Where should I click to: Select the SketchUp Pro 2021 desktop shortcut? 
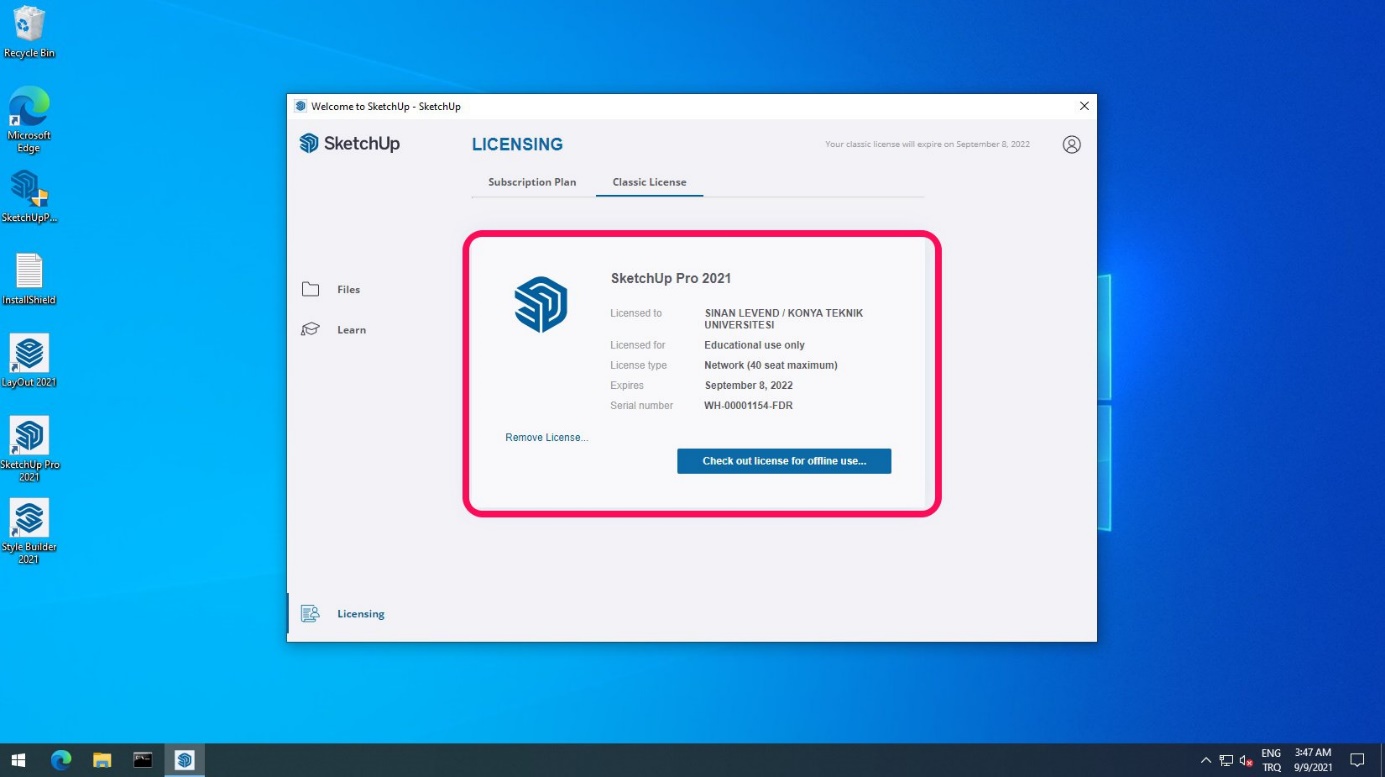(29, 449)
